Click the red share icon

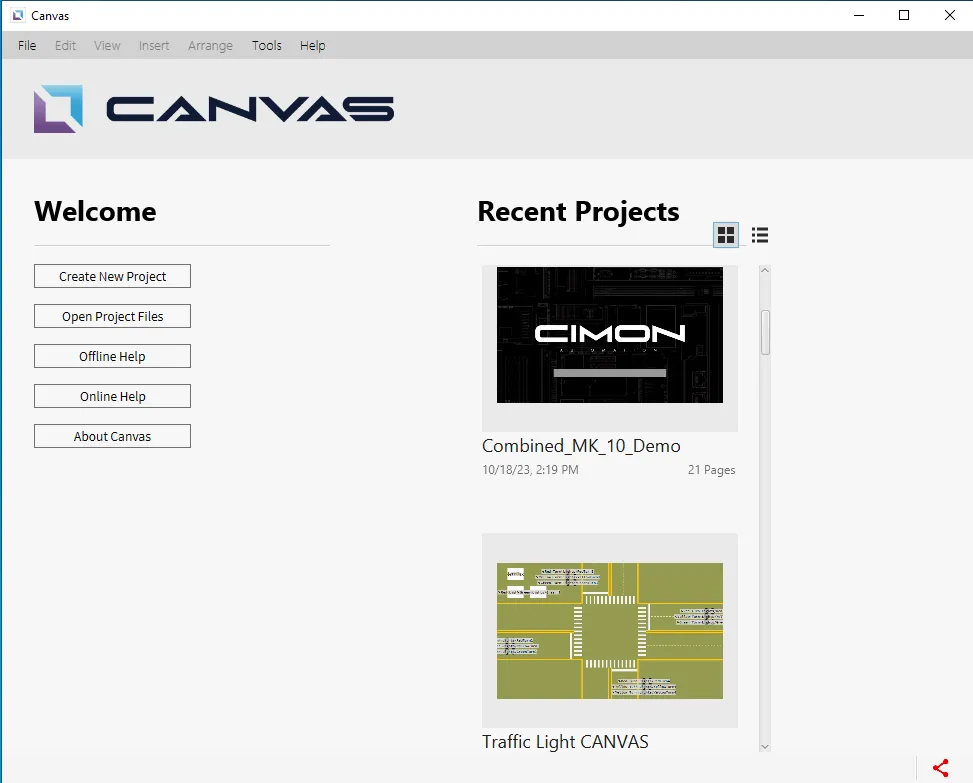tap(940, 768)
